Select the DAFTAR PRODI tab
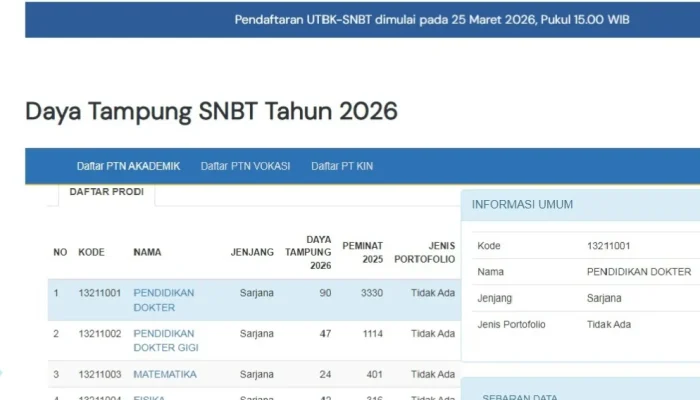This screenshot has height=400, width=700. click(x=107, y=192)
